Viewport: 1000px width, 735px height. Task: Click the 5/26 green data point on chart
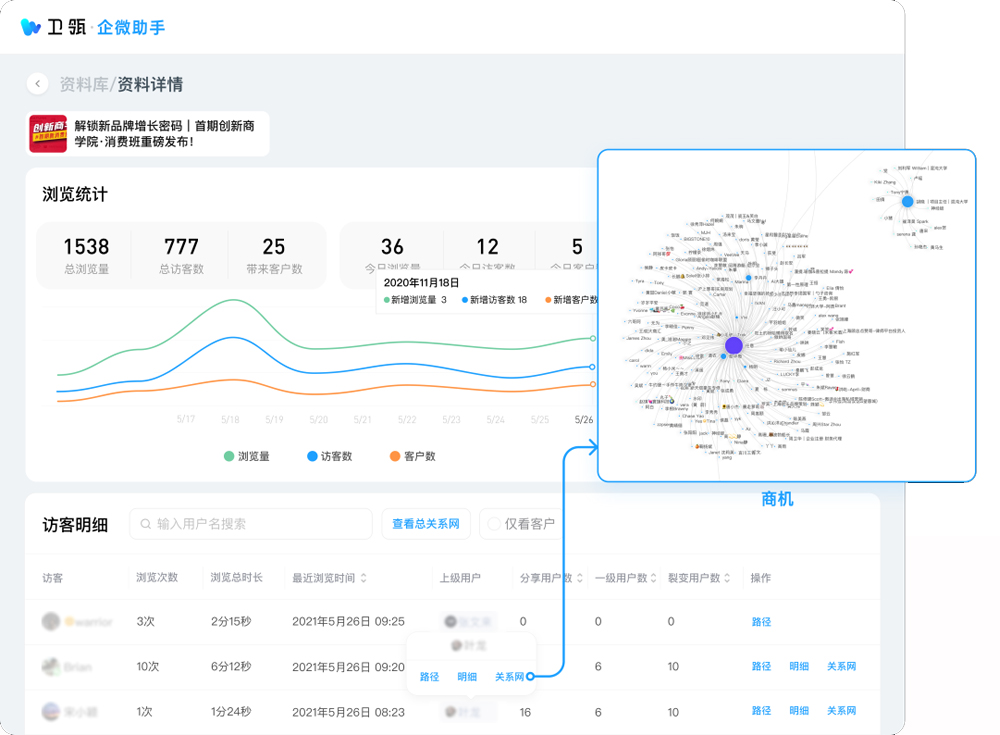(593, 339)
